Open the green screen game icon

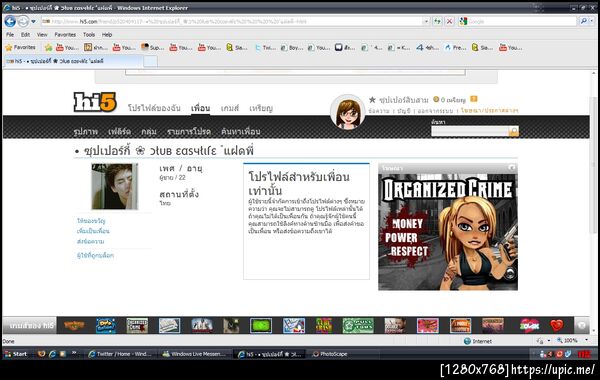(x=261, y=326)
